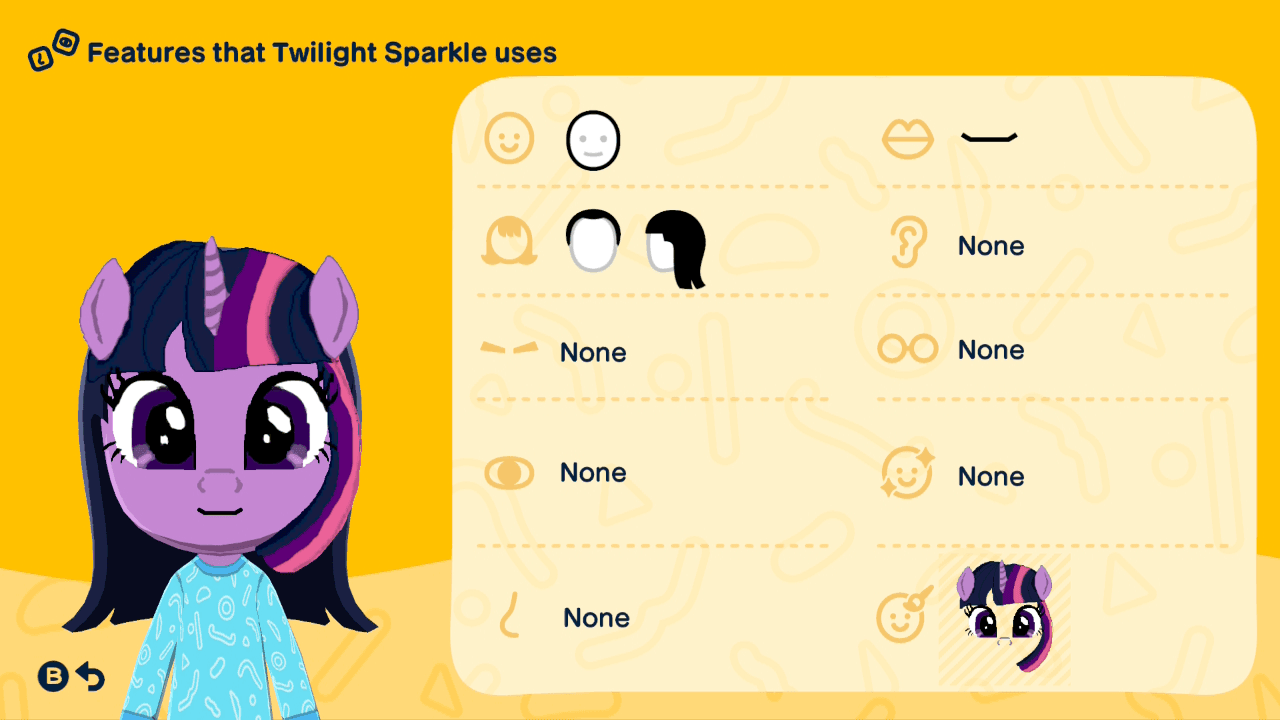Screen dimensions: 1280x720
Task: Select the long back hair thumbnail
Action: pos(676,249)
